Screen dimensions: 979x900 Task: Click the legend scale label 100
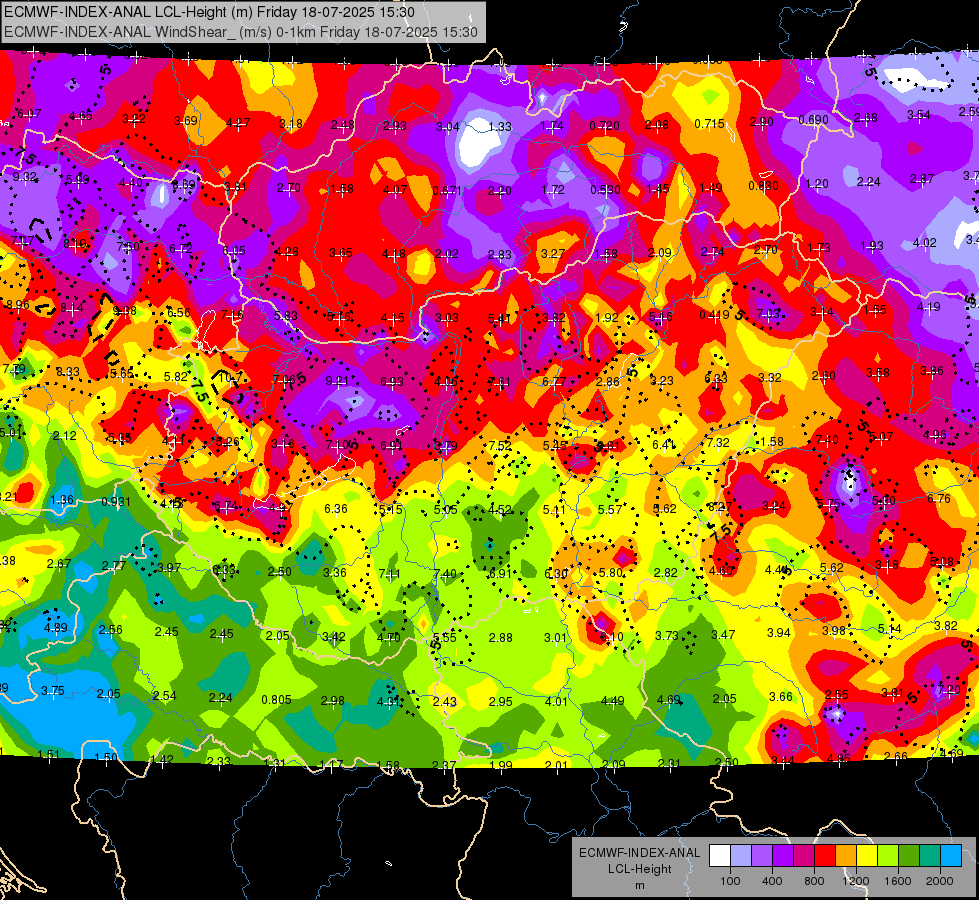pyautogui.click(x=730, y=881)
